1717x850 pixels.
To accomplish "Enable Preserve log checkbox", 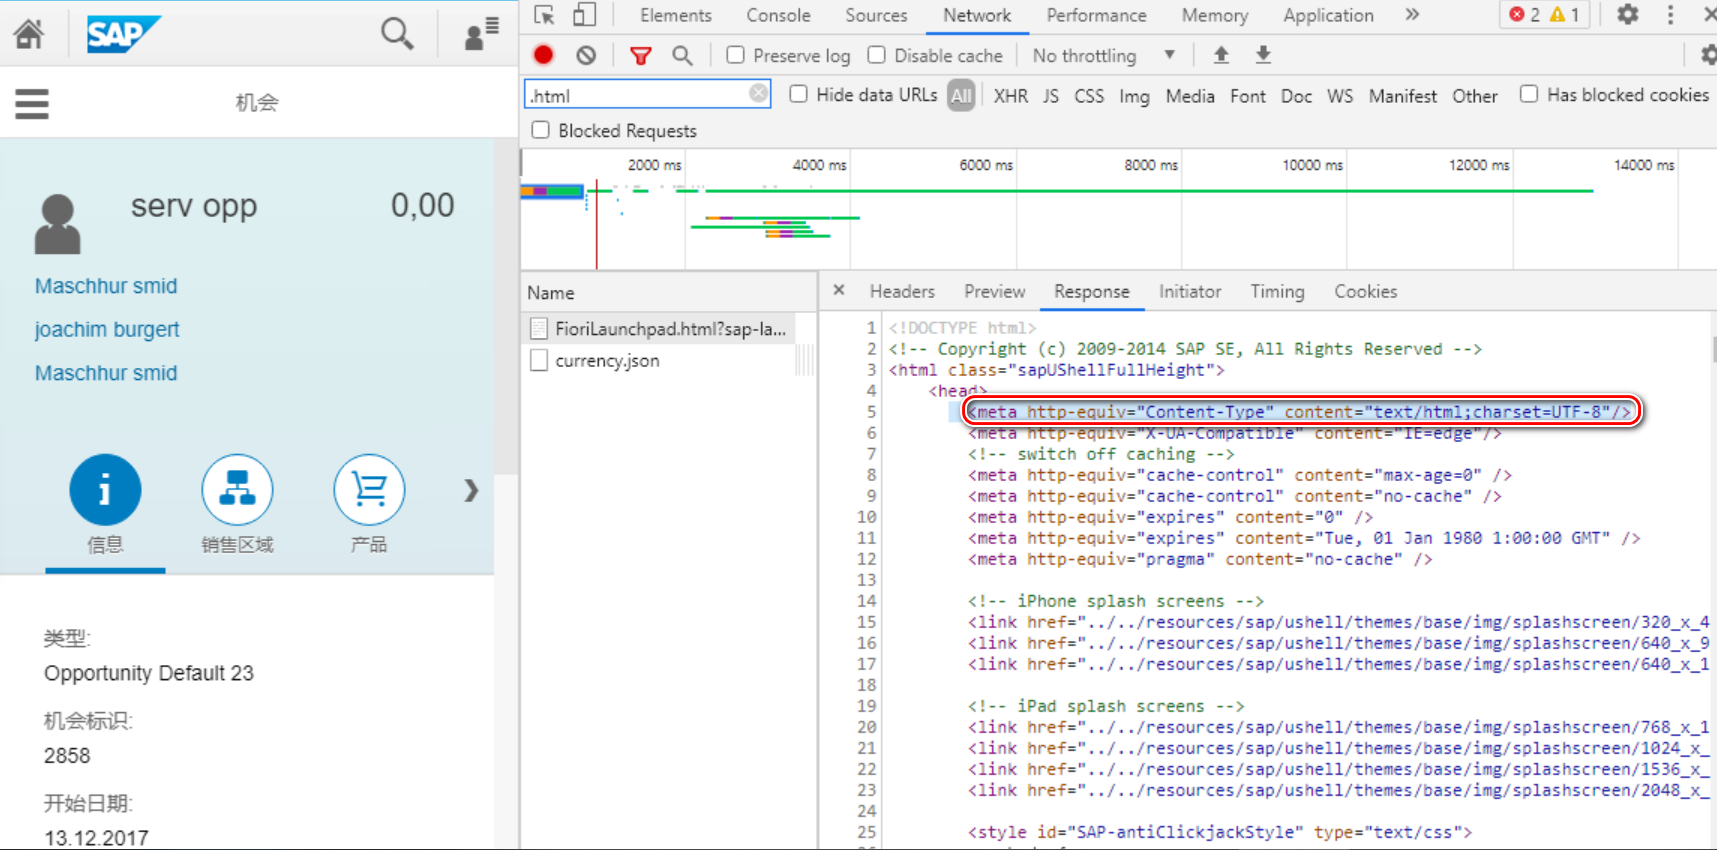I will (x=735, y=55).
